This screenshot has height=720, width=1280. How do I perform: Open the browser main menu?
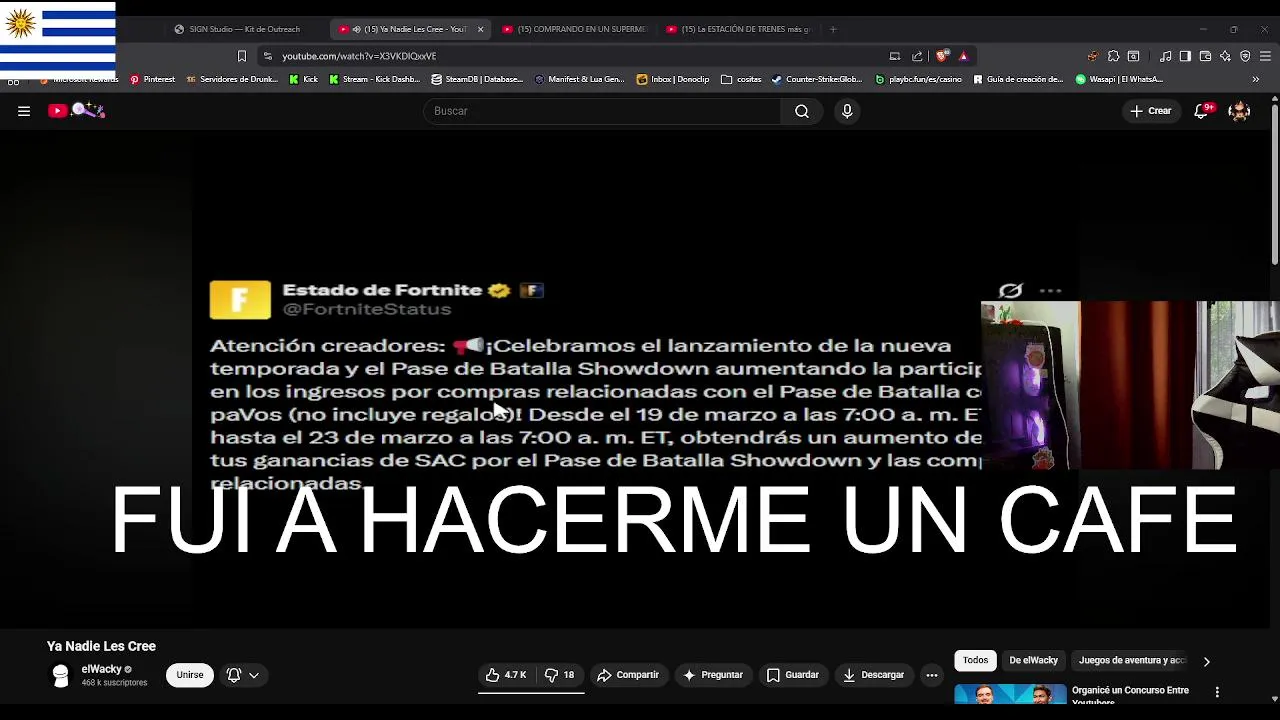pos(1265,56)
